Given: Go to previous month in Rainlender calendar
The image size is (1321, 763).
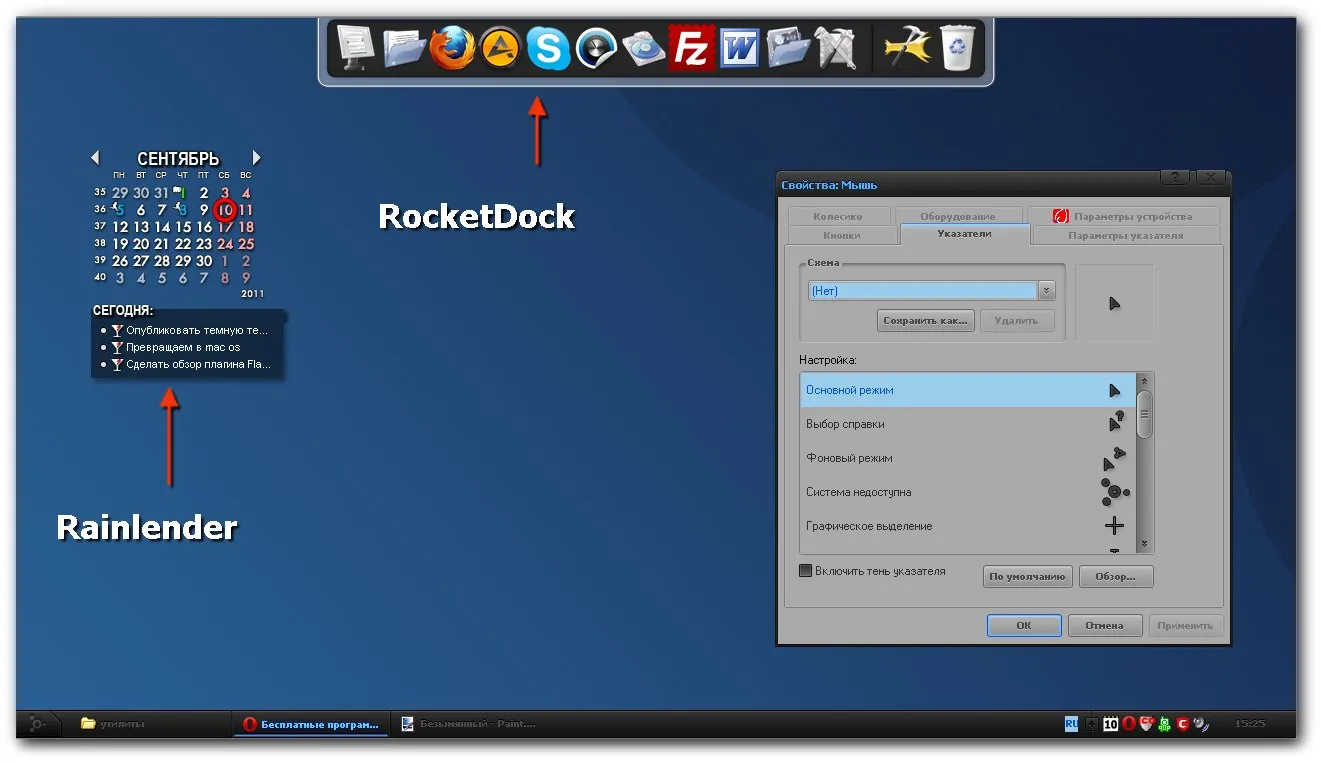Looking at the screenshot, I should [95, 158].
